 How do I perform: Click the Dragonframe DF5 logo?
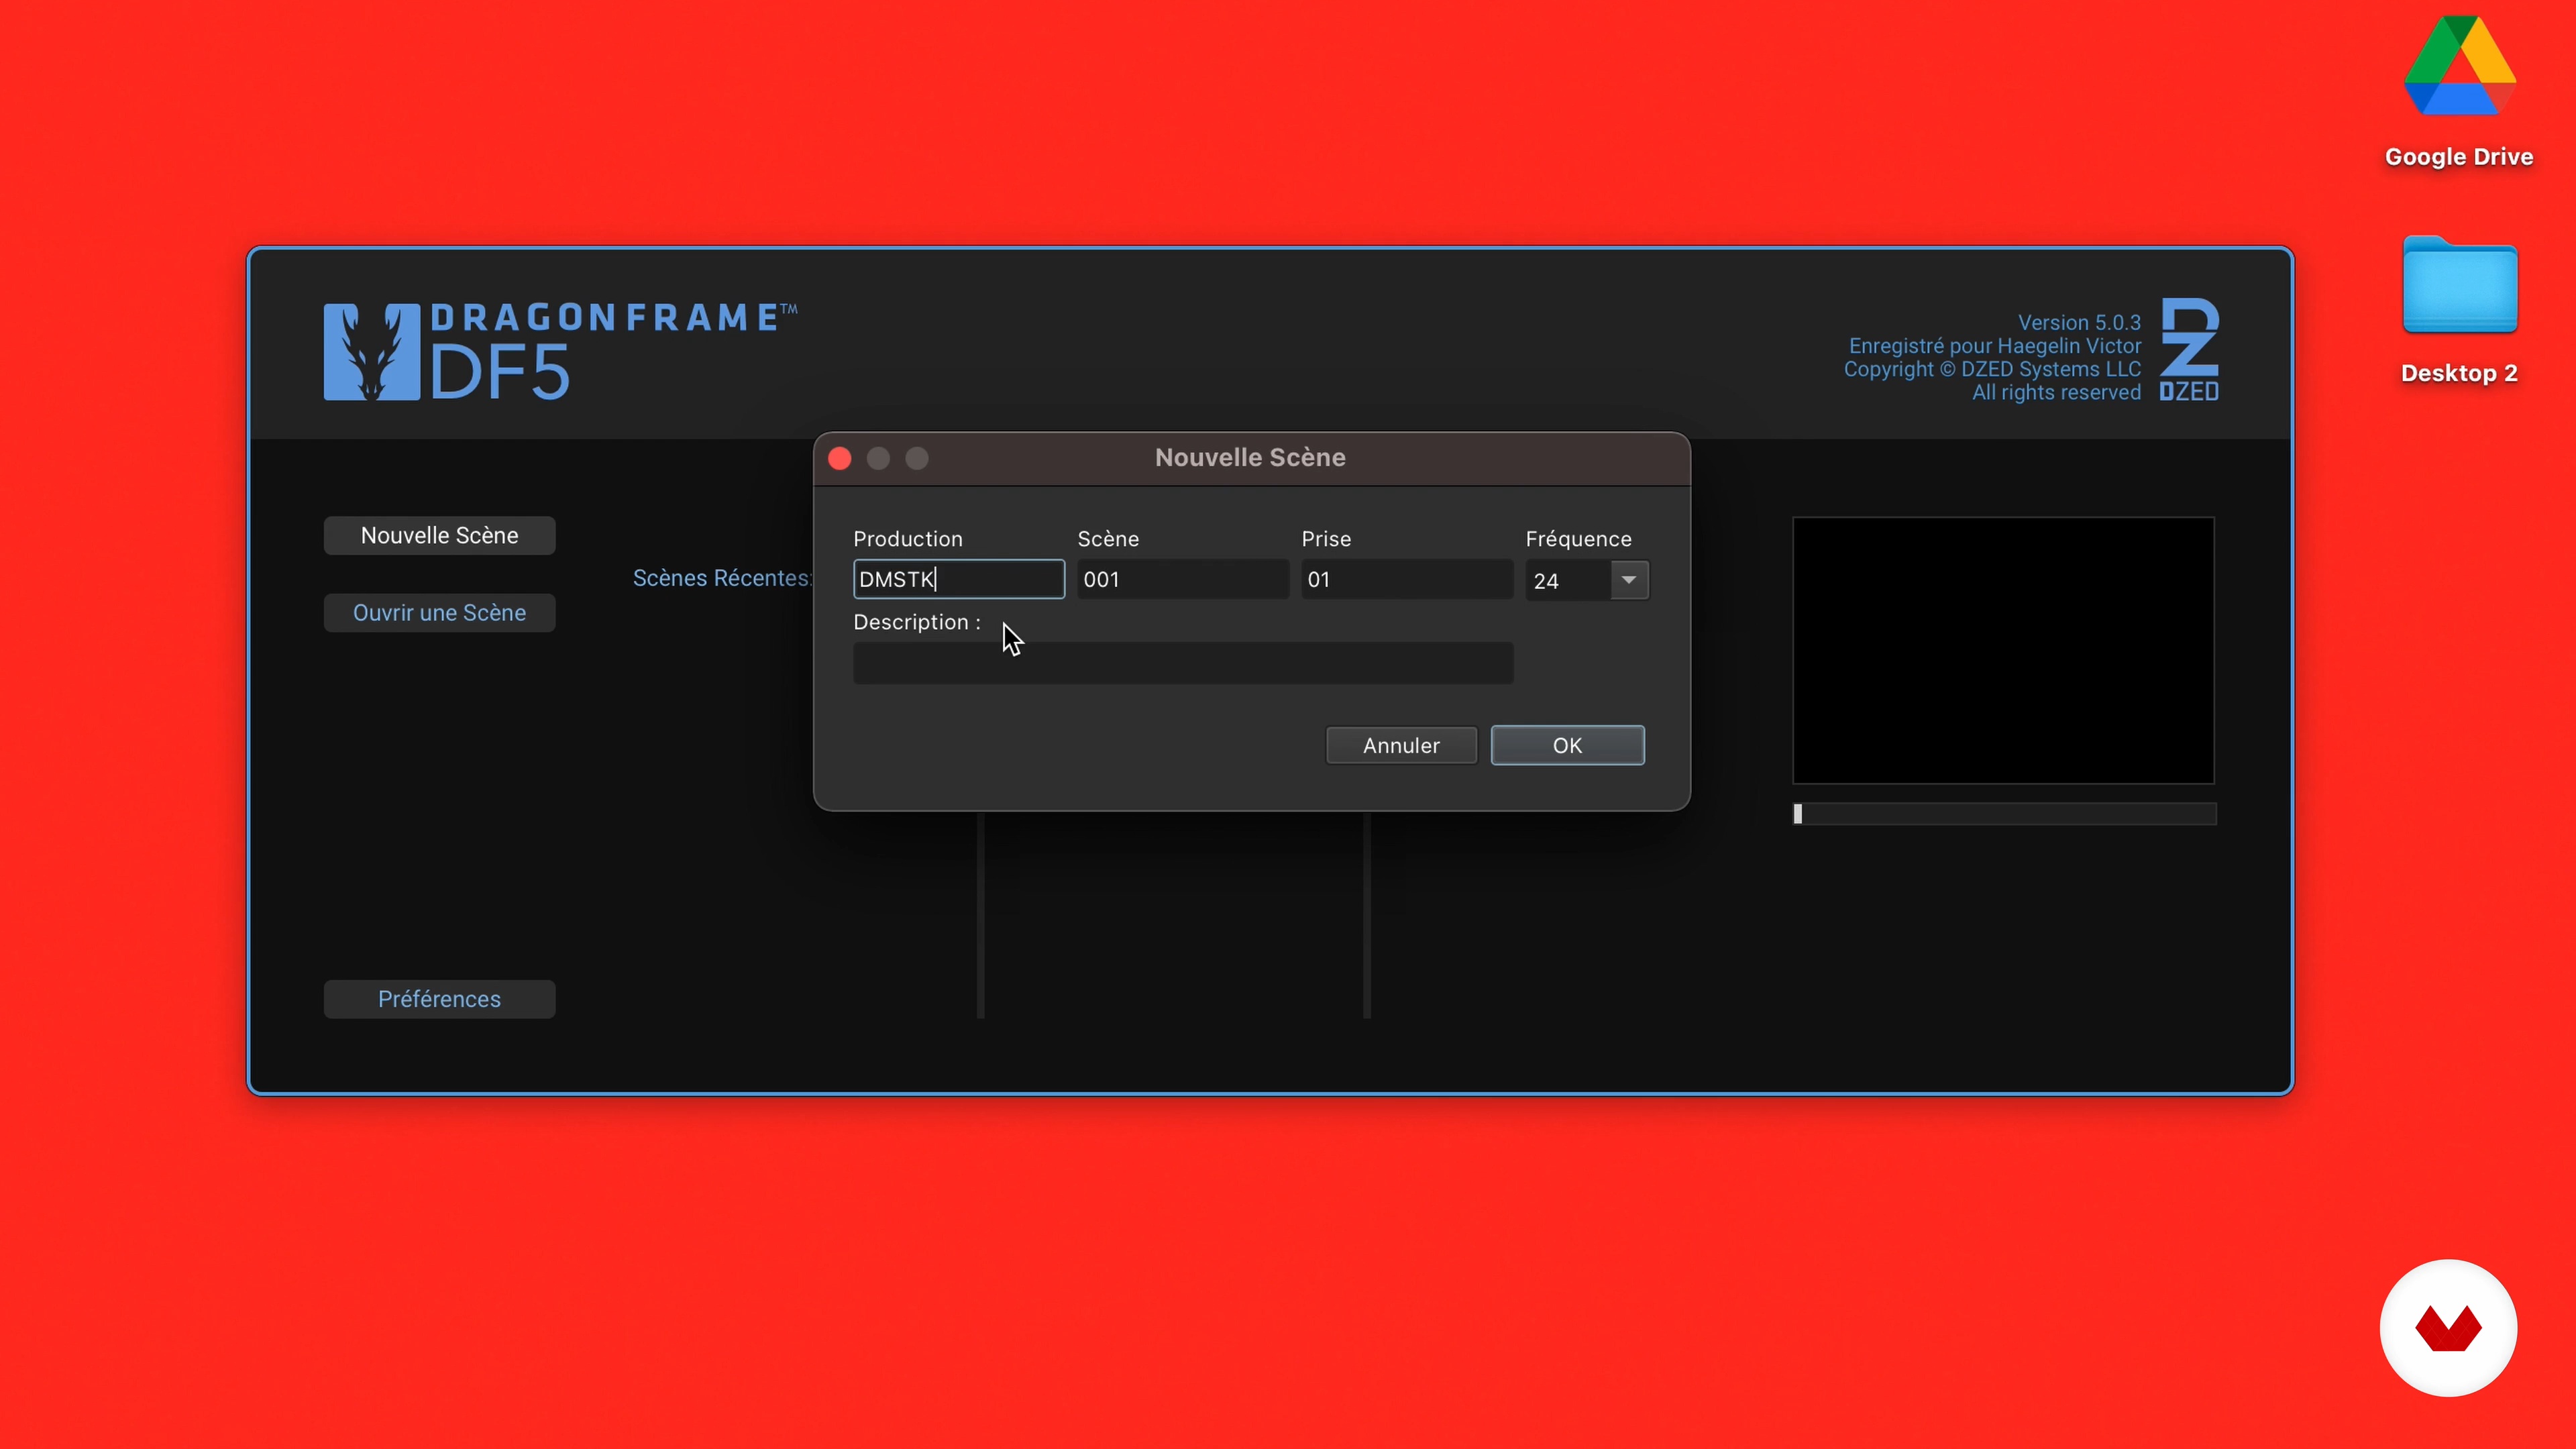[560, 351]
